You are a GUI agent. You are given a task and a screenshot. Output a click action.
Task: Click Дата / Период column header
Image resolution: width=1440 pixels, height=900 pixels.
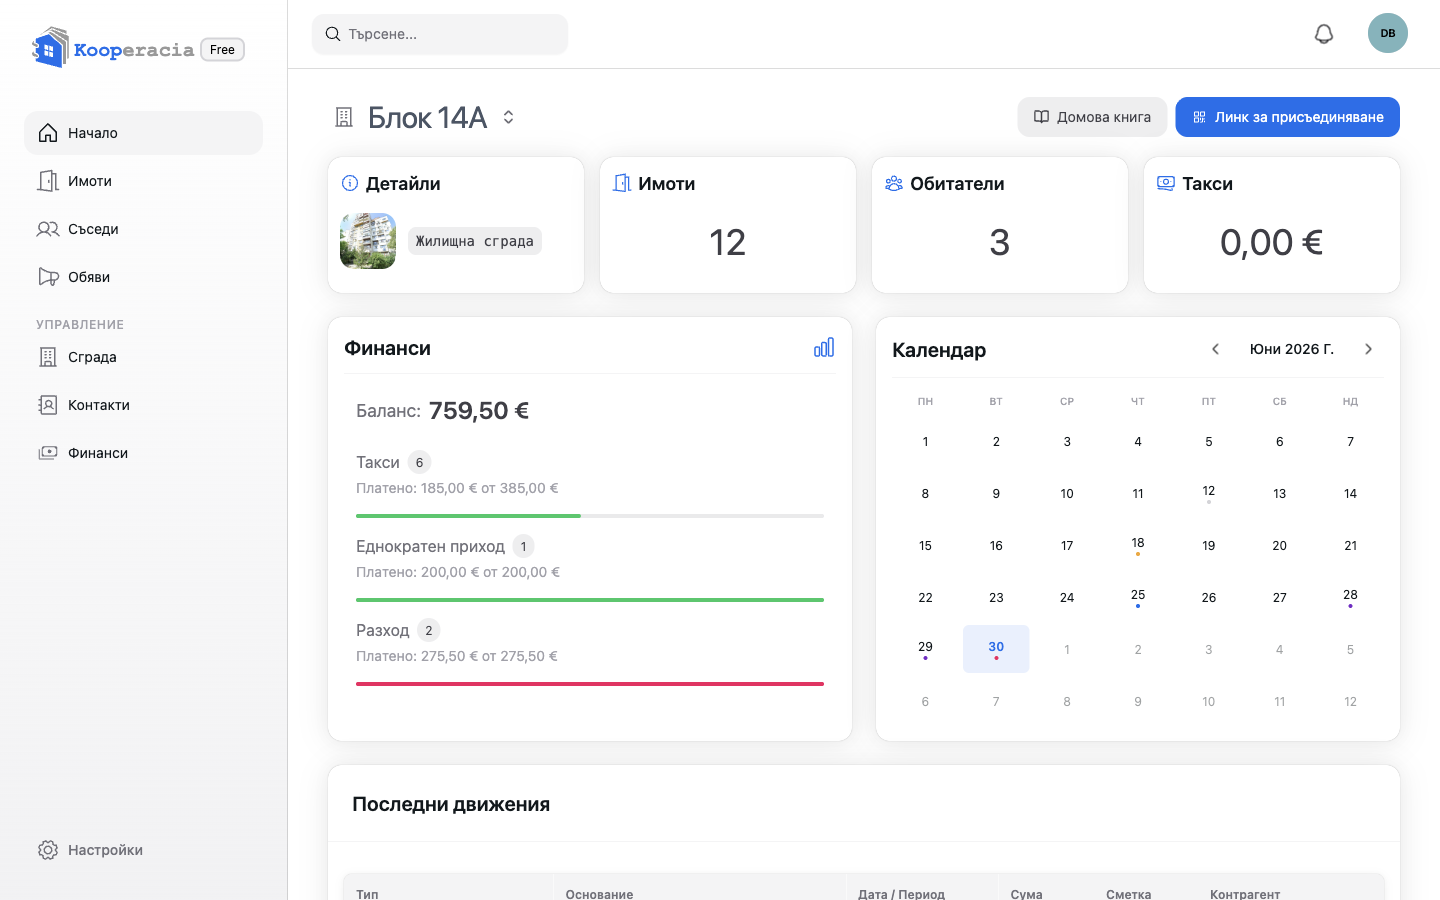coord(901,894)
